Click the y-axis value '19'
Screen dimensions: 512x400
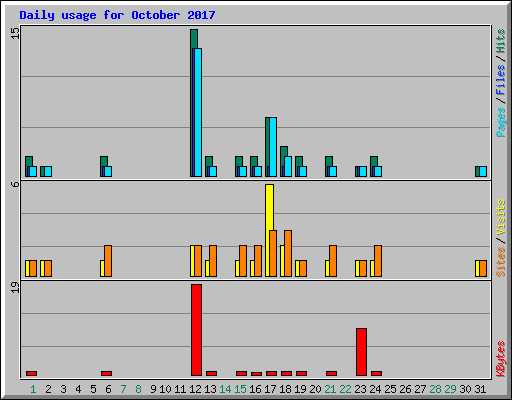(15, 287)
